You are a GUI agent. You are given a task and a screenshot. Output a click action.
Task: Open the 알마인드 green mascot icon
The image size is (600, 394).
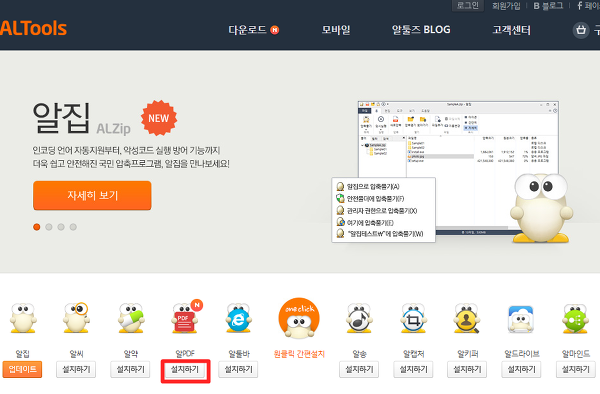click(x=575, y=318)
